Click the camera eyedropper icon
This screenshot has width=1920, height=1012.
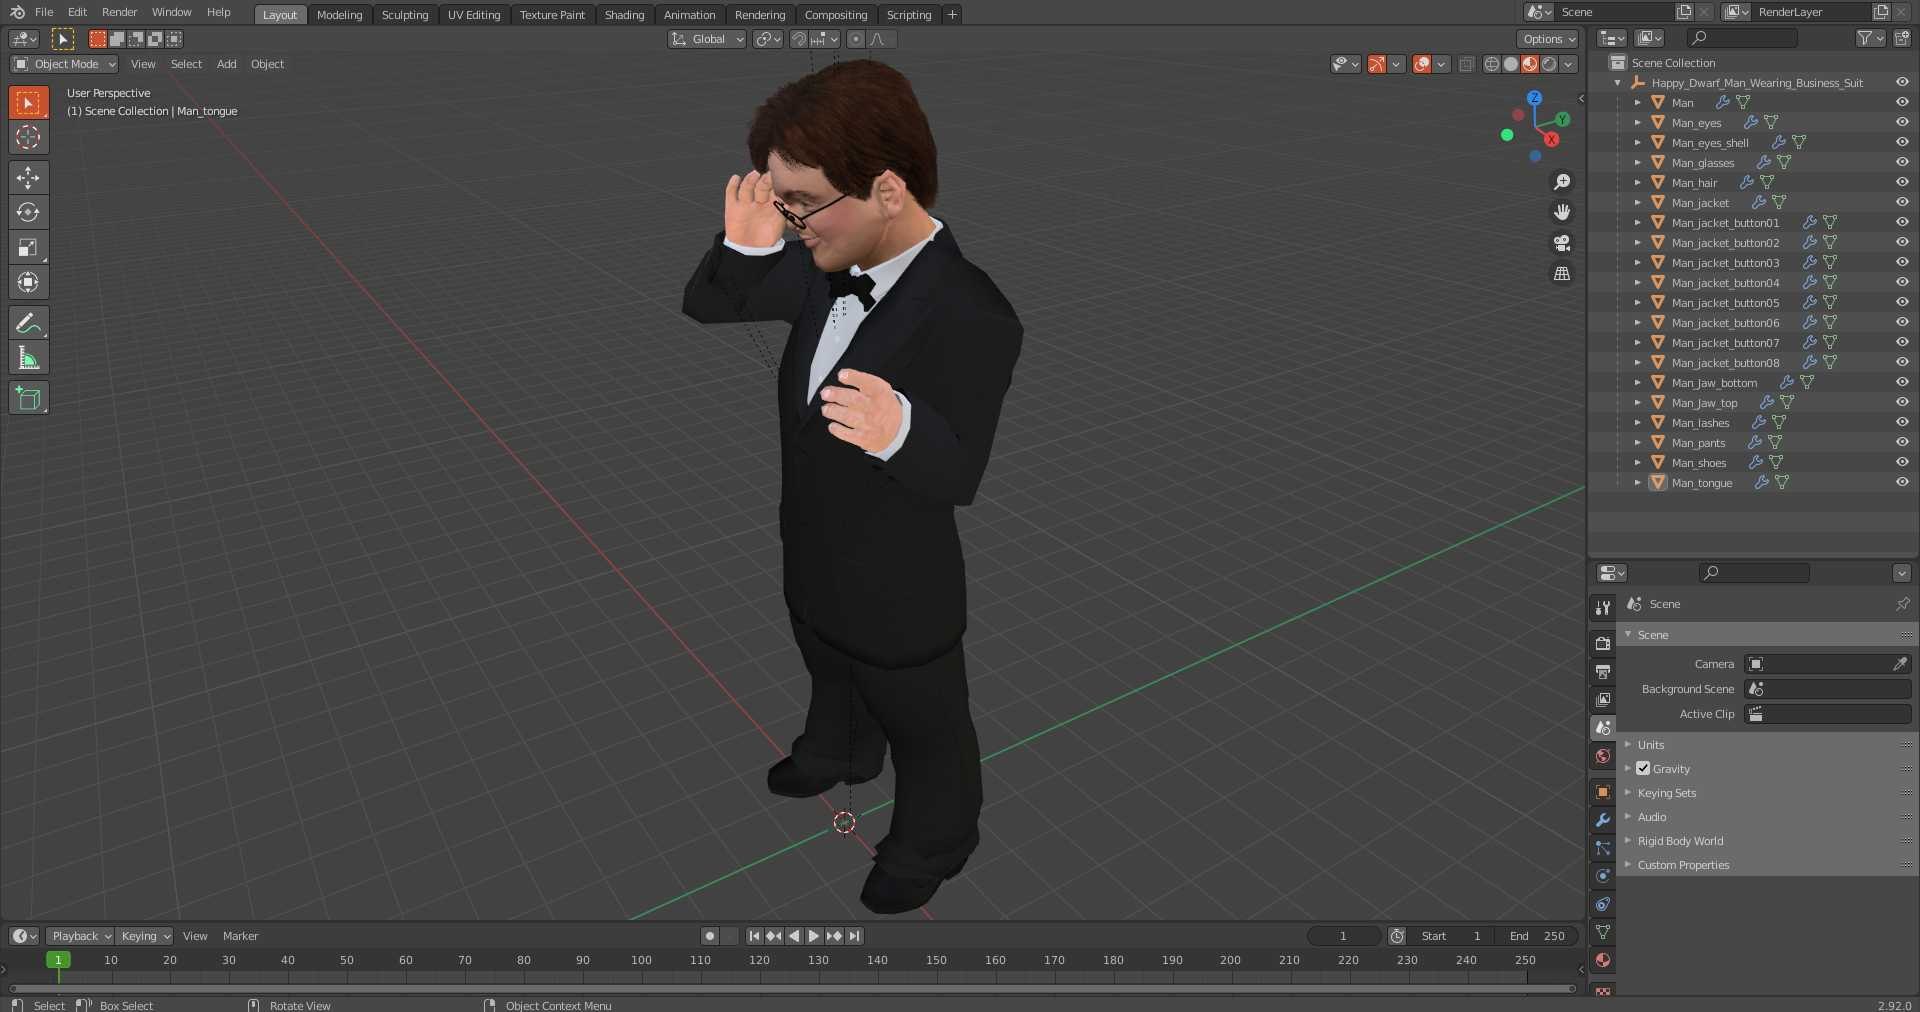(x=1900, y=664)
